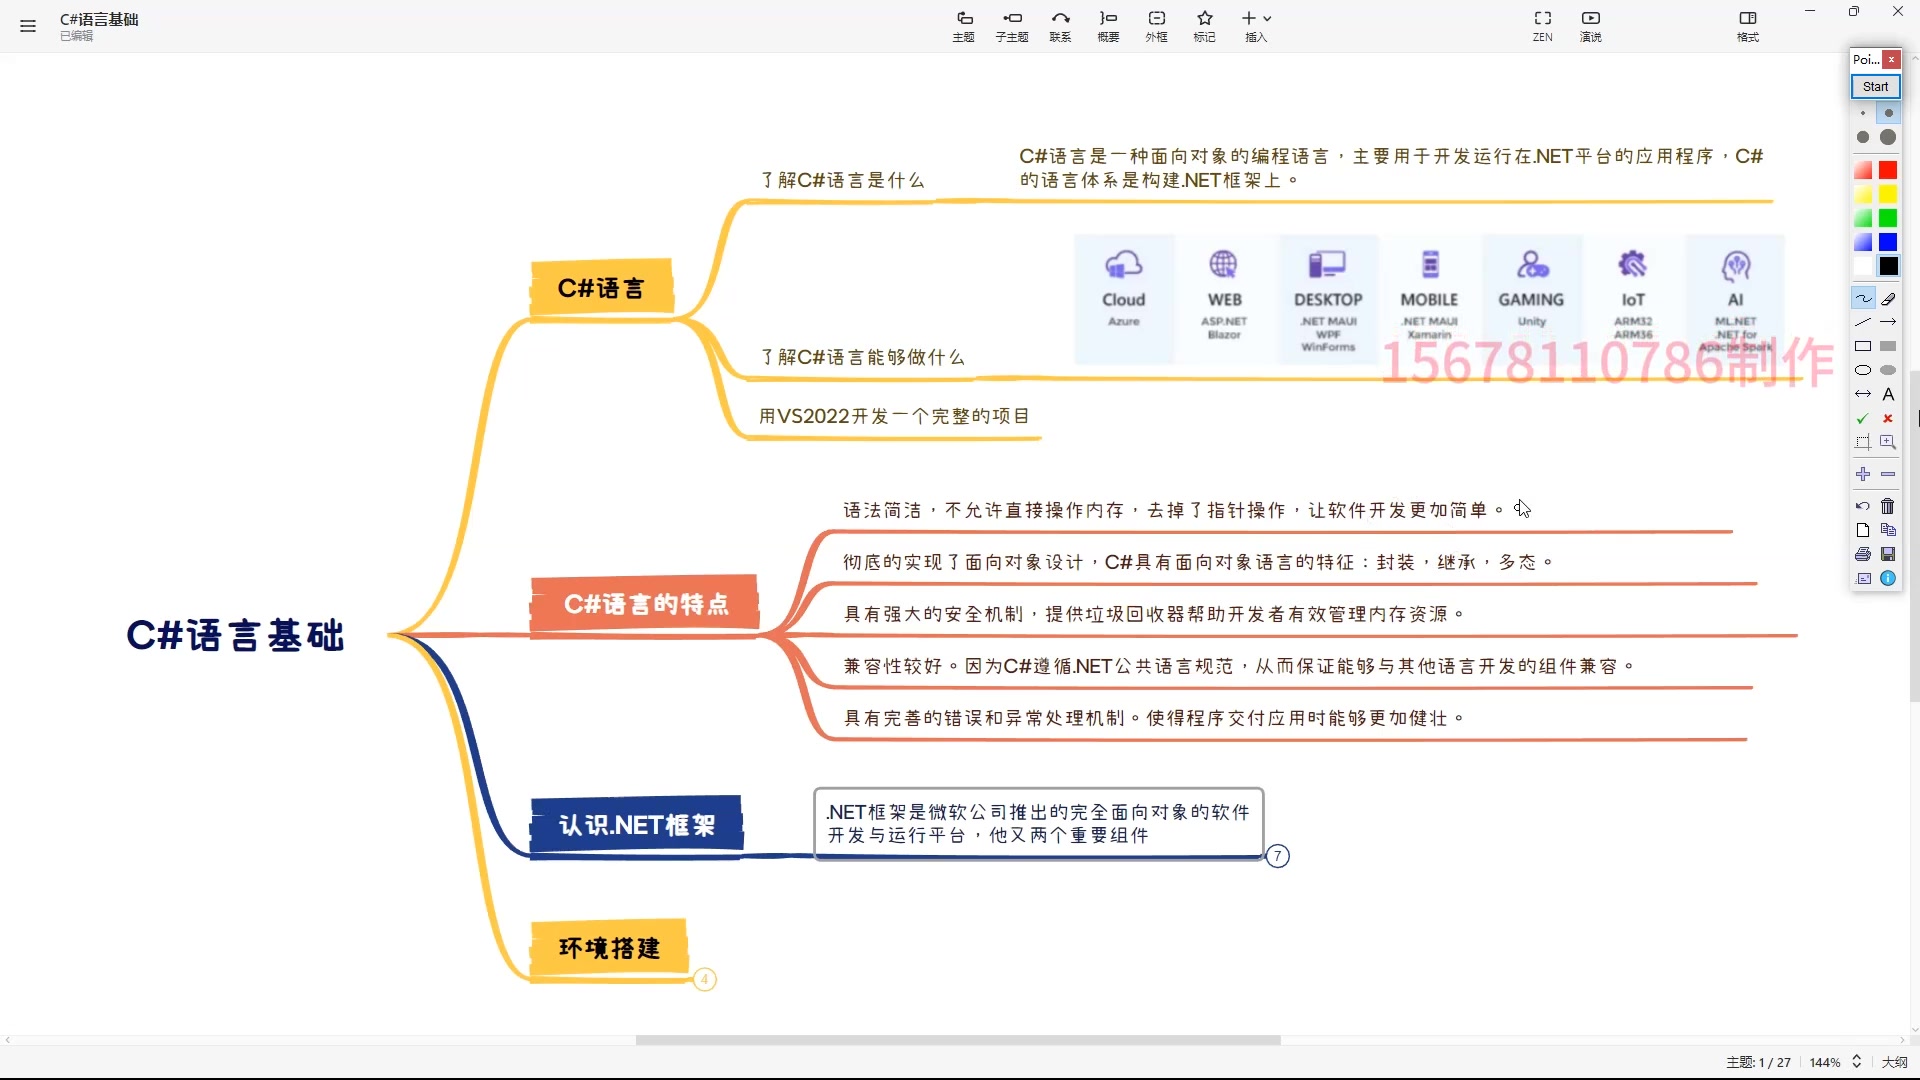Open the Insert (插入) dropdown

(x=1256, y=27)
